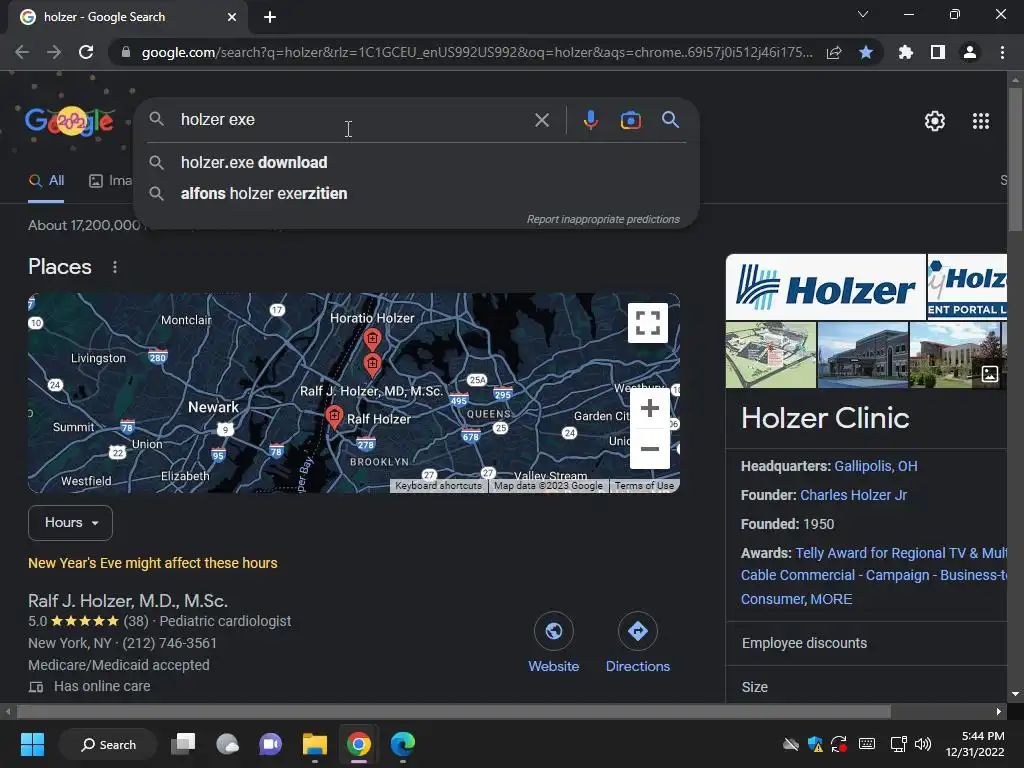Select the holzer Google Search tab
This screenshot has height=768, width=1024.
tap(127, 17)
